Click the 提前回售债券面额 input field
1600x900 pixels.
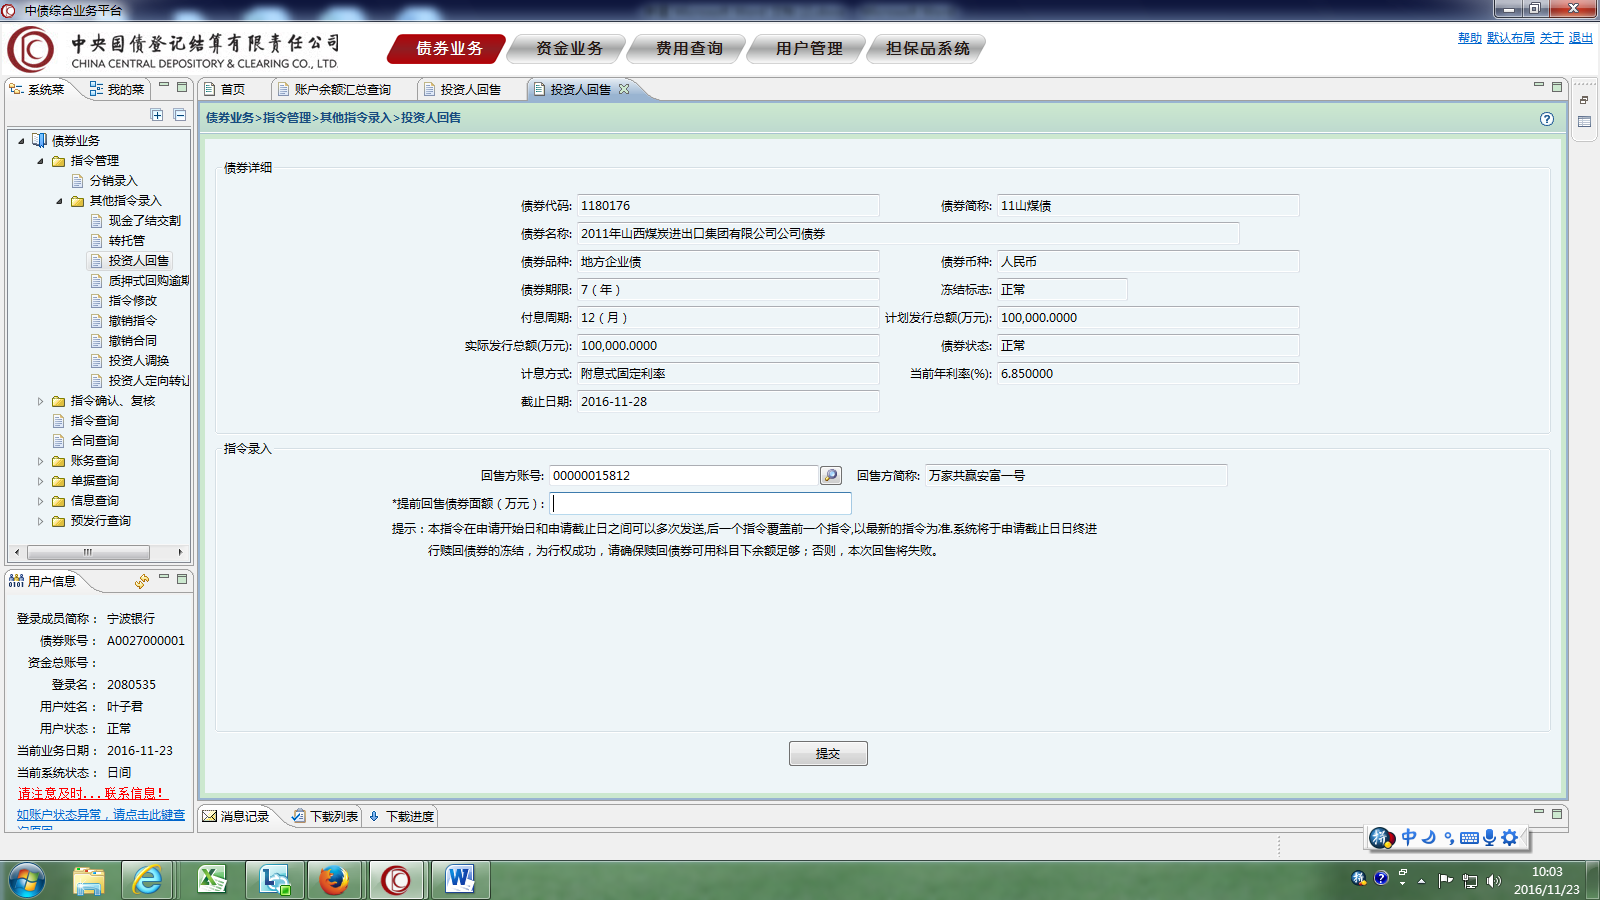click(x=700, y=503)
